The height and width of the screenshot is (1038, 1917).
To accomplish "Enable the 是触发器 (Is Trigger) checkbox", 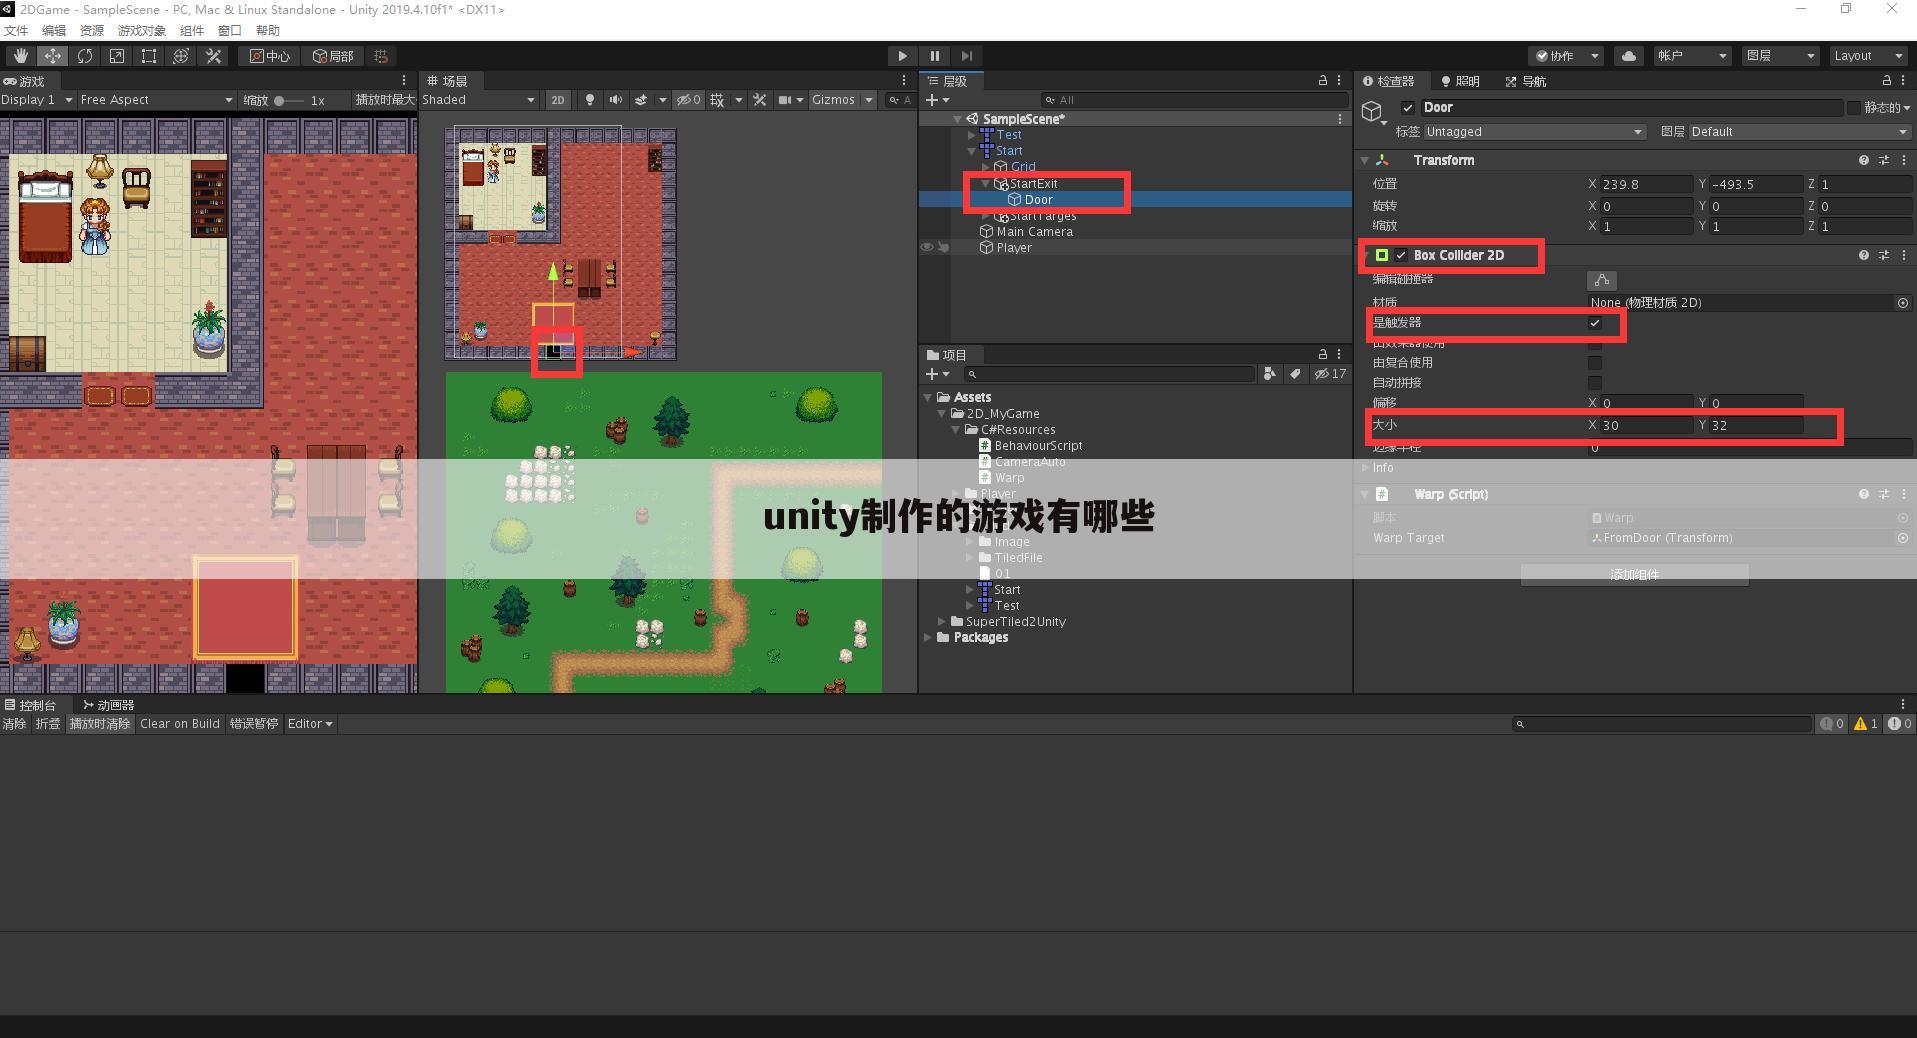I will (x=1594, y=323).
